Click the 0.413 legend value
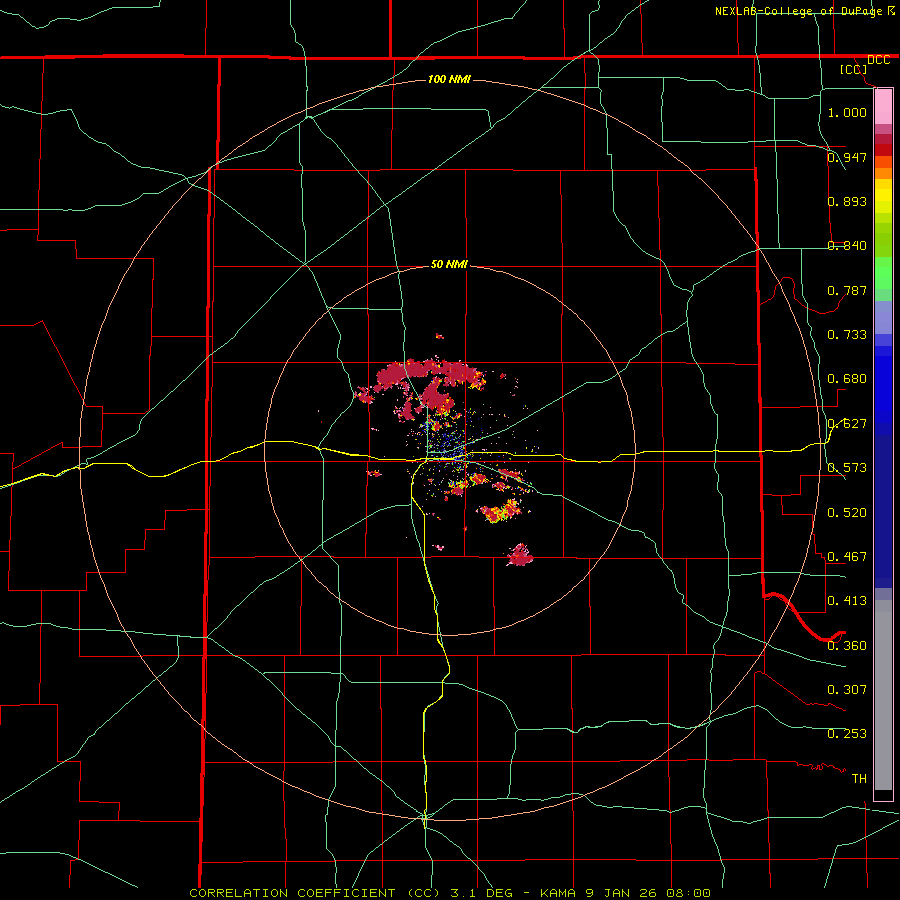This screenshot has height=900, width=900. click(x=847, y=600)
